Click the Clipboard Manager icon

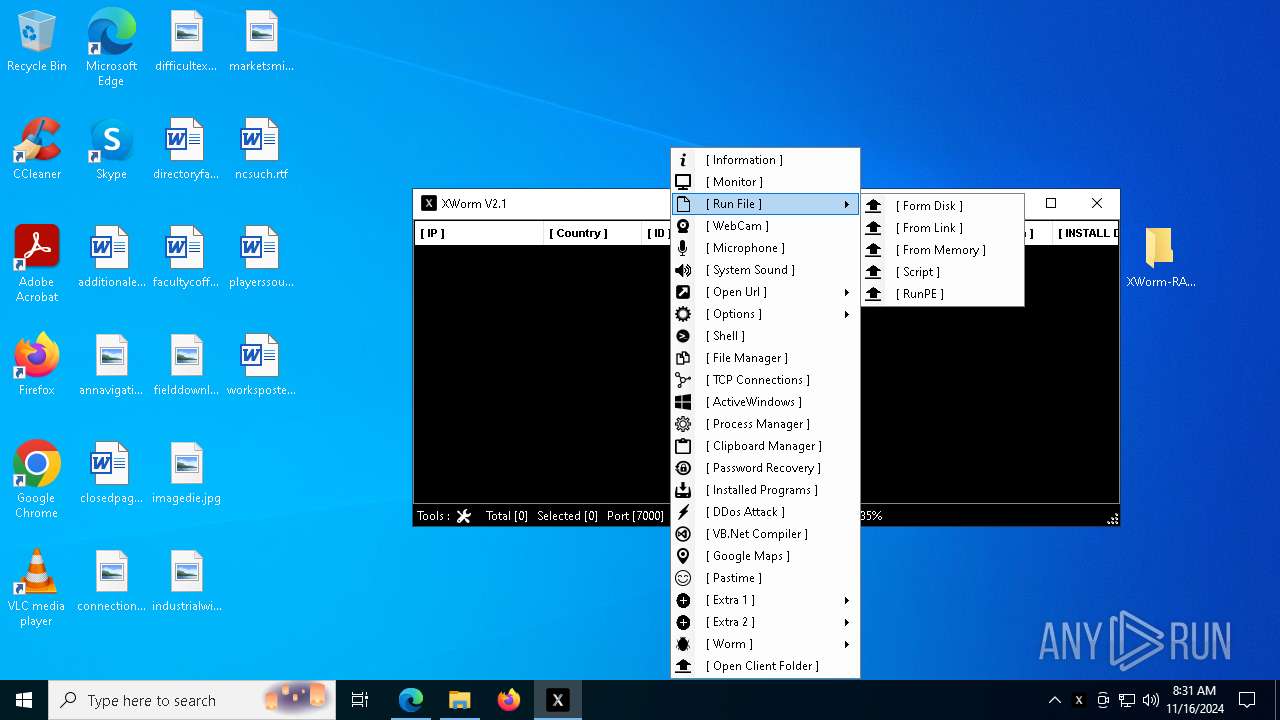[683, 446]
